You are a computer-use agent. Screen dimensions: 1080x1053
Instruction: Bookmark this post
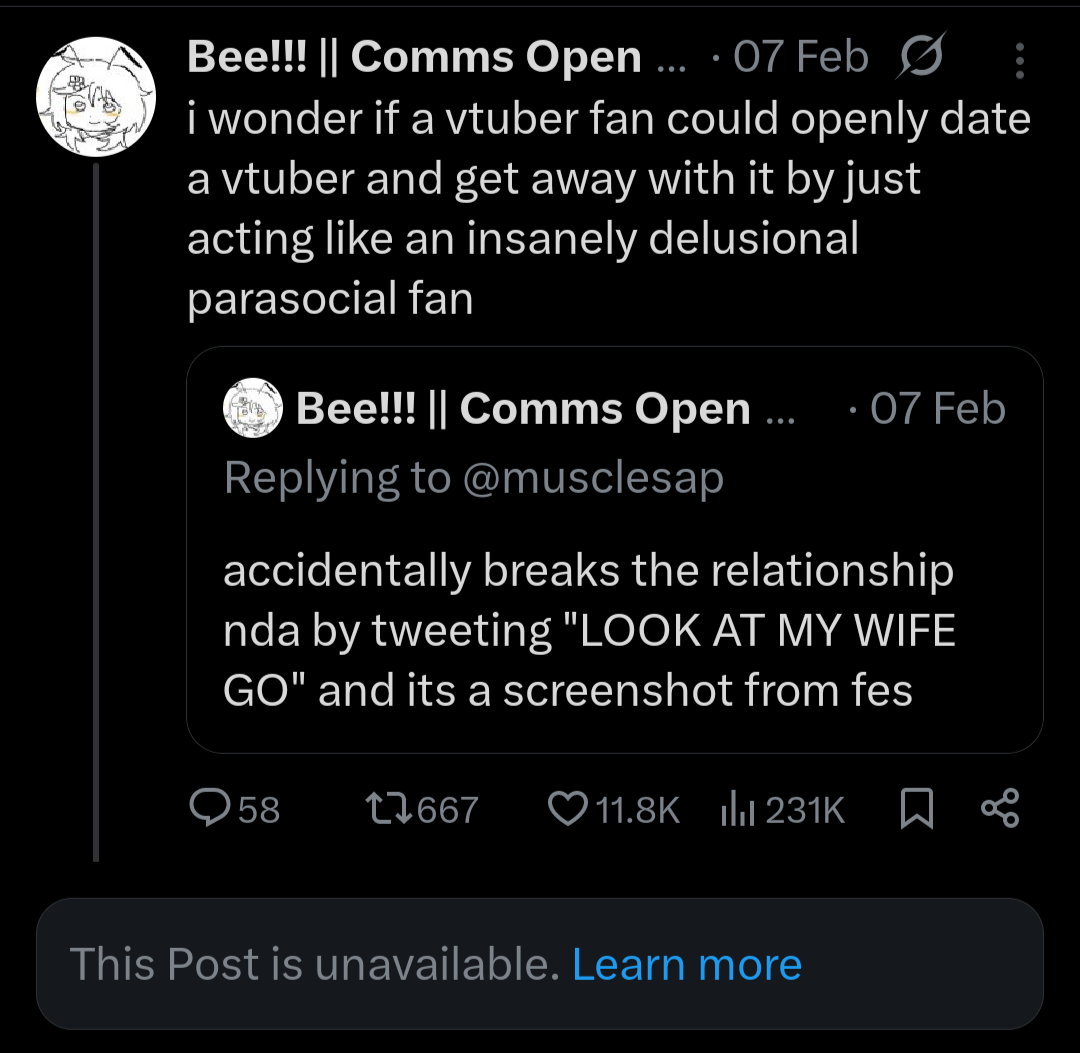[x=916, y=808]
